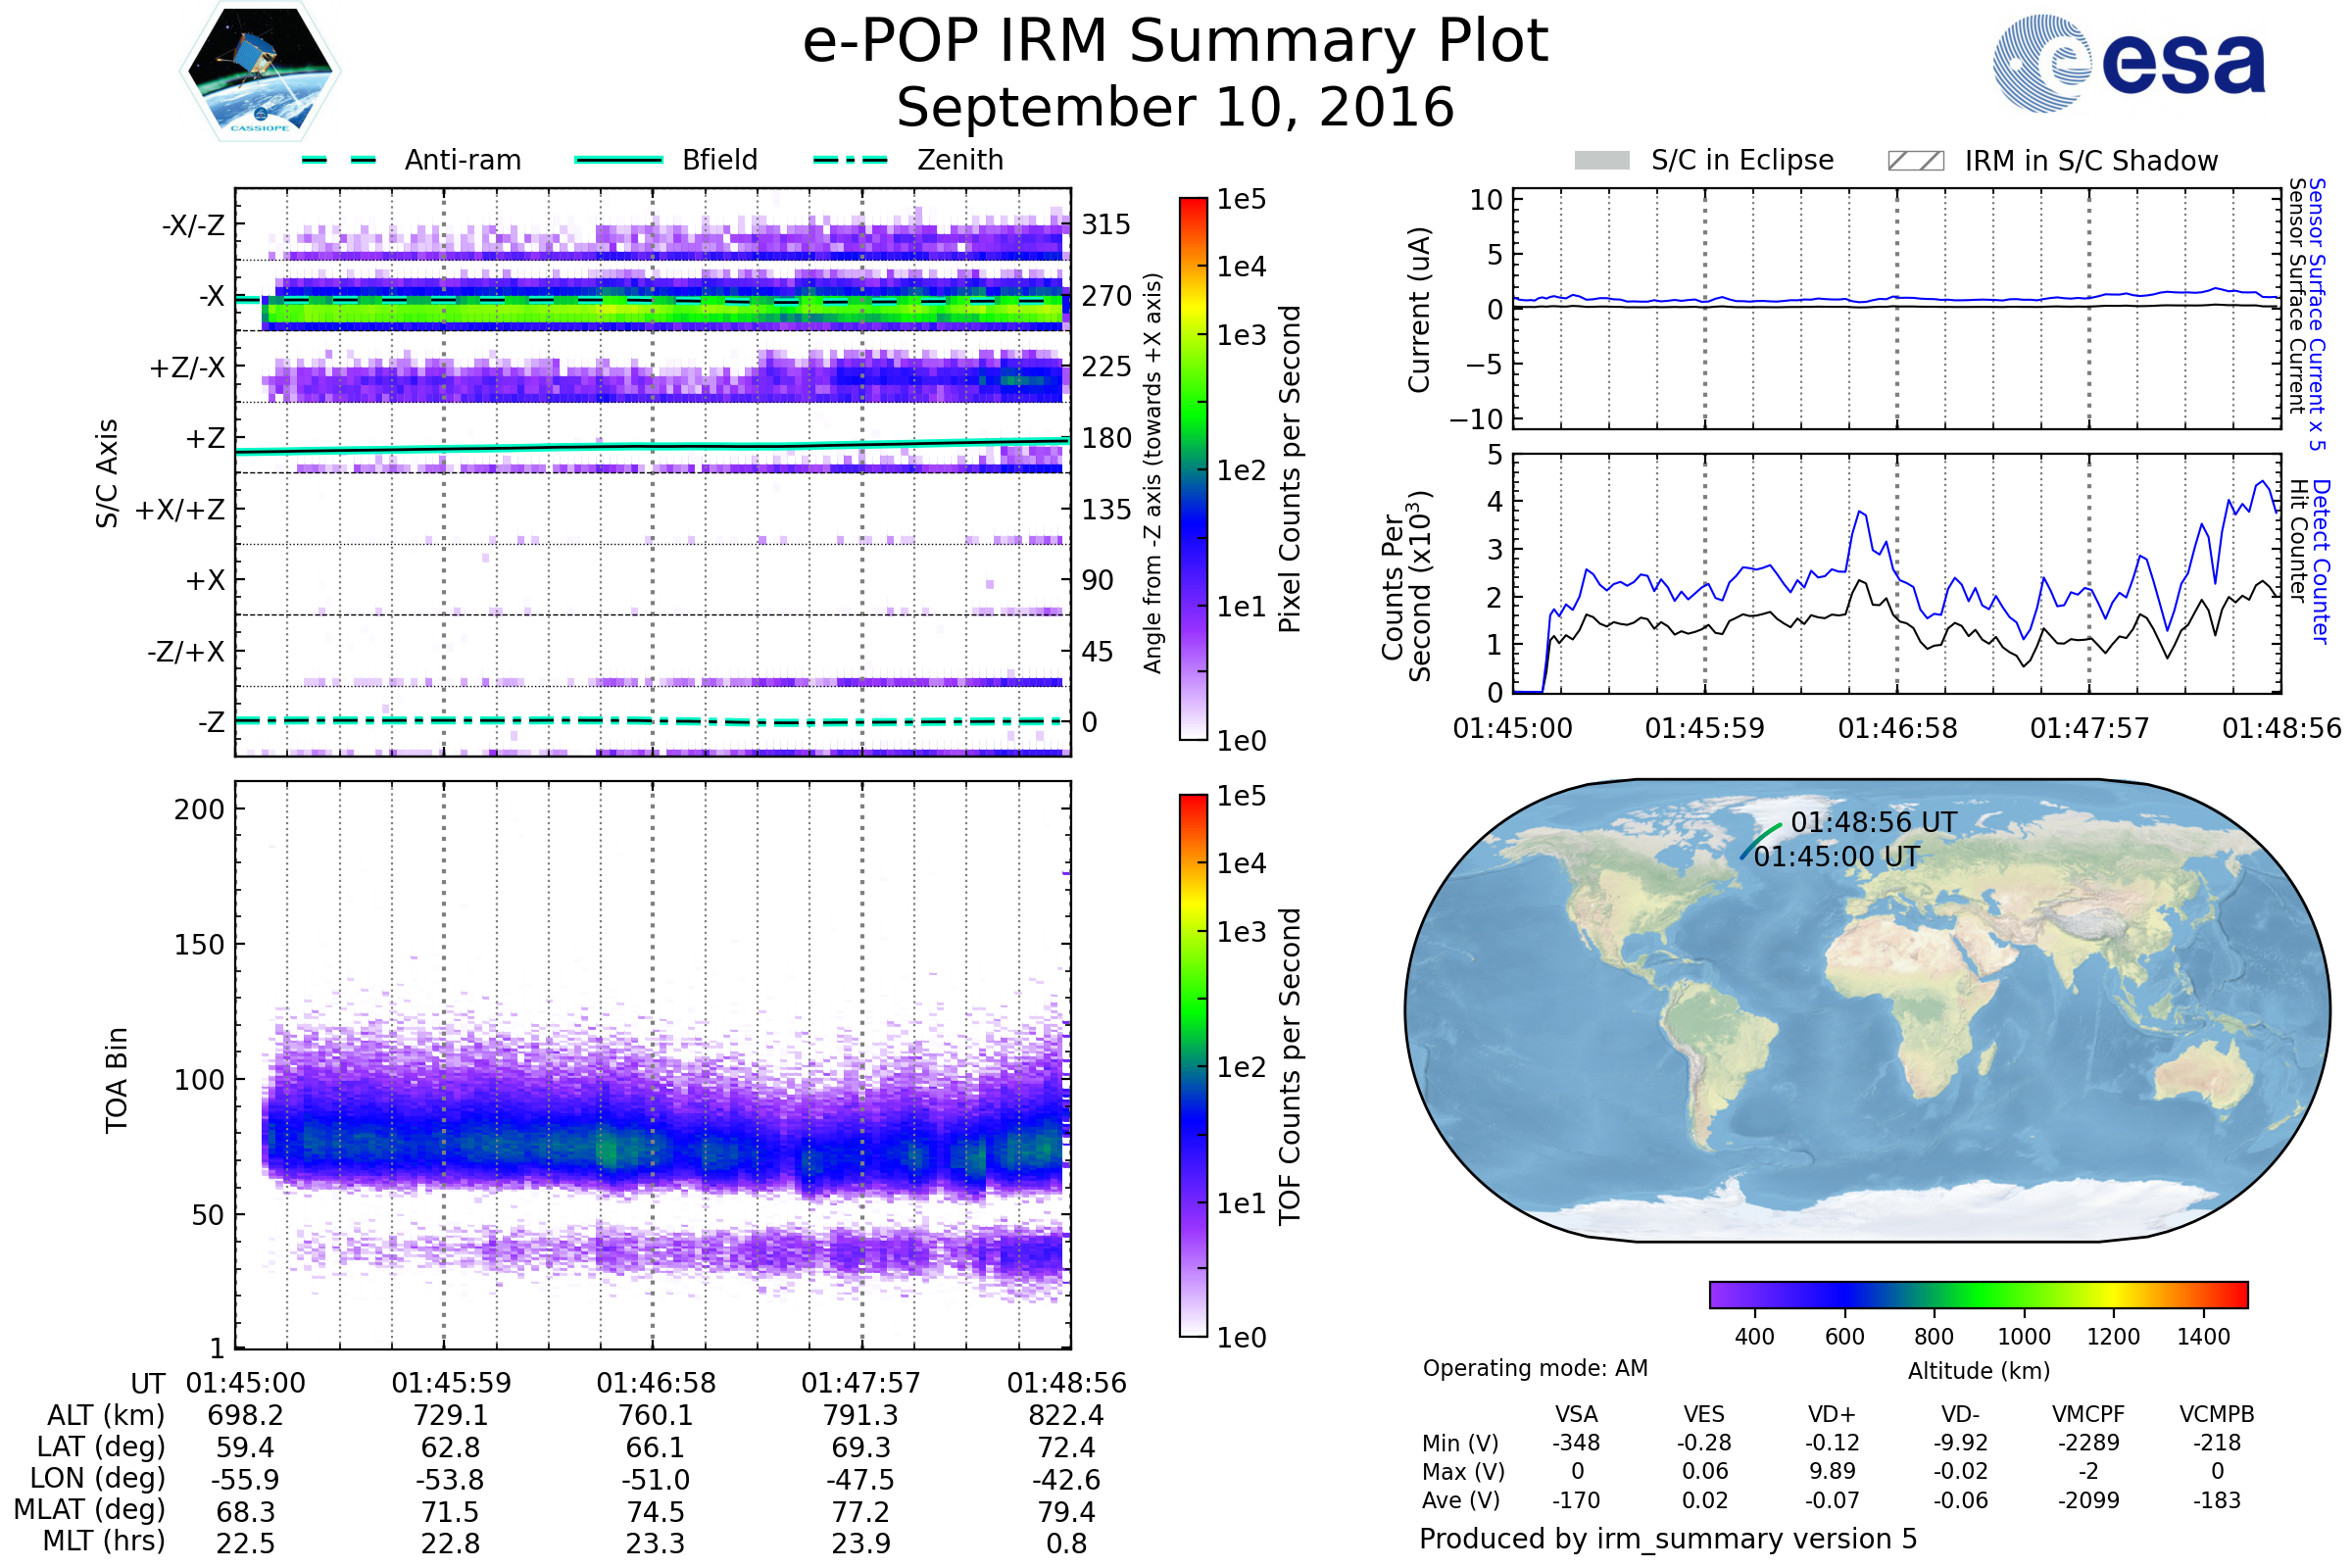
Task: Click the TOA Bin axis label
Action: (x=117, y=1080)
